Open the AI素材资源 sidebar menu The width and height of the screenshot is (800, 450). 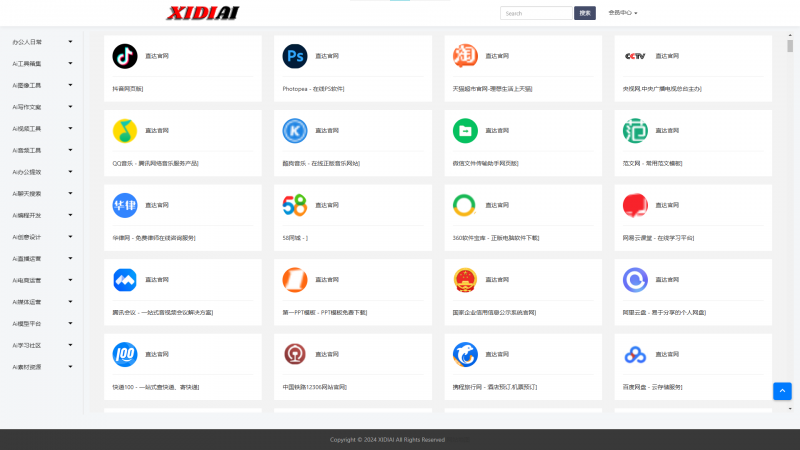pyautogui.click(x=42, y=367)
